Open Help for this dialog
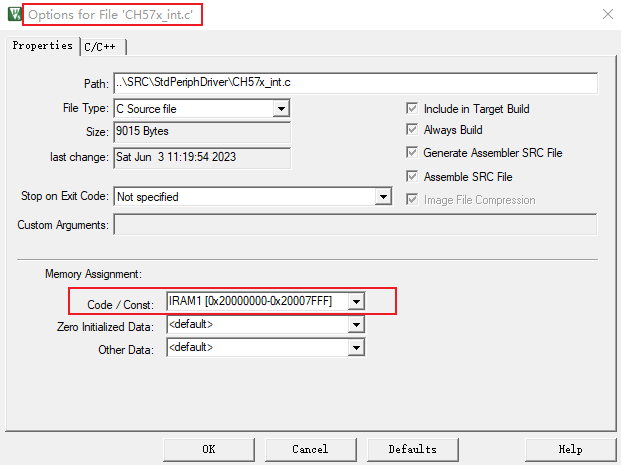This screenshot has width=621, height=465. click(x=570, y=449)
